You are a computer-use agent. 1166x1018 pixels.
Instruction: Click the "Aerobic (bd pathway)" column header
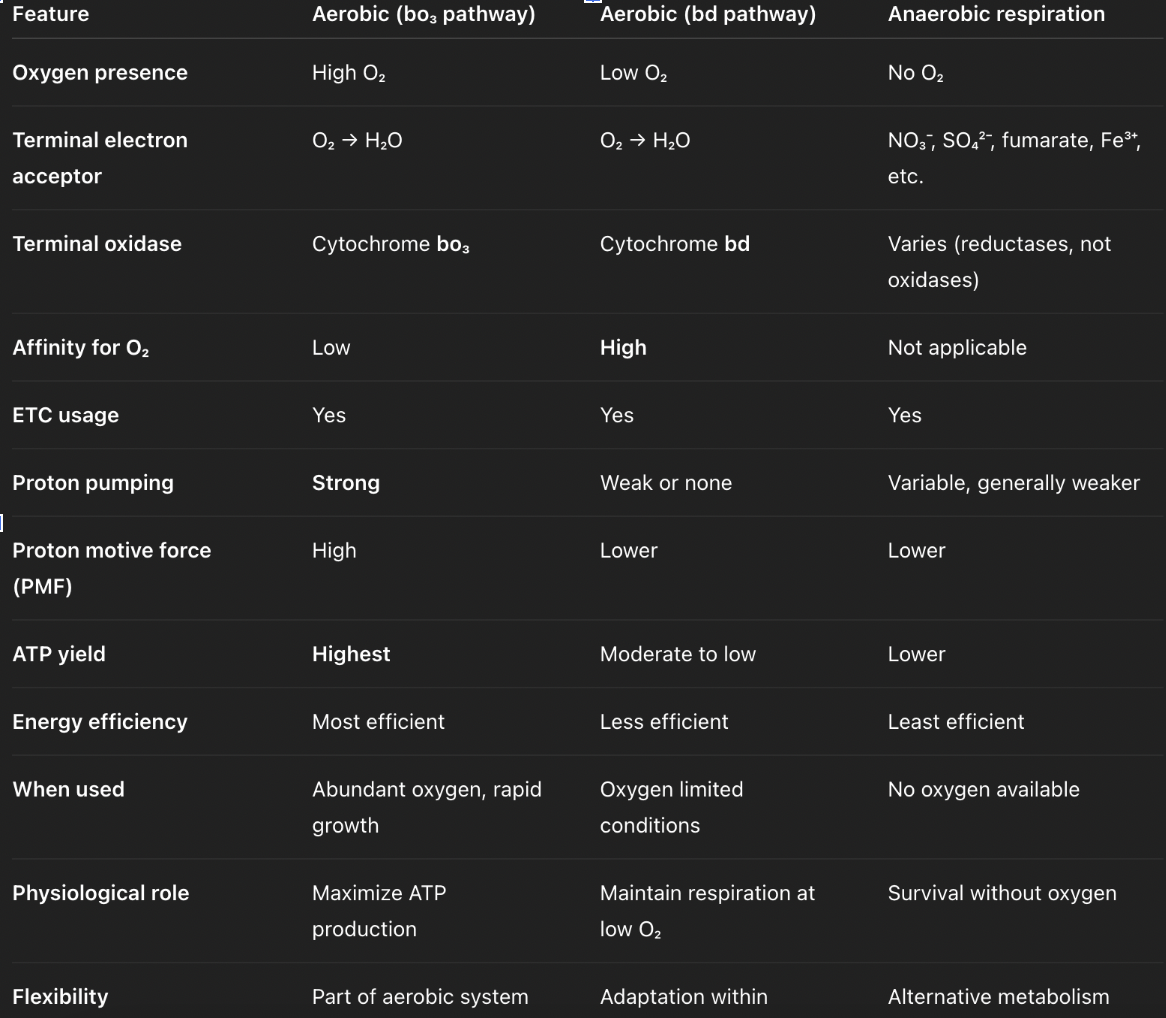707,14
